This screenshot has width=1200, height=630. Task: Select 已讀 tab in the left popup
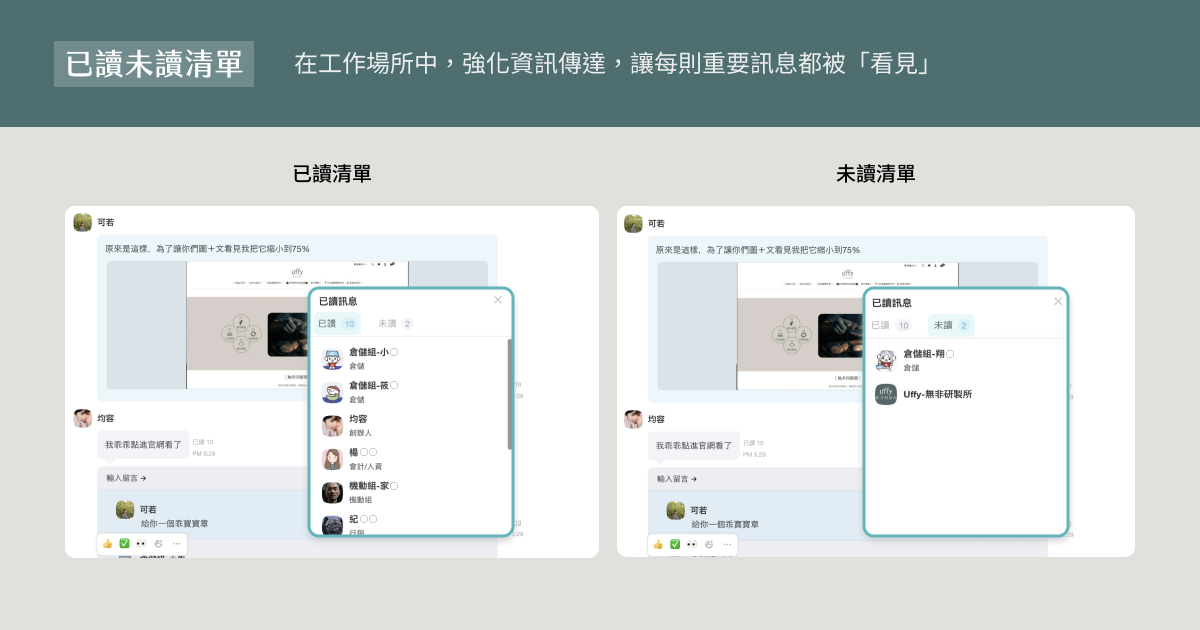coord(336,324)
